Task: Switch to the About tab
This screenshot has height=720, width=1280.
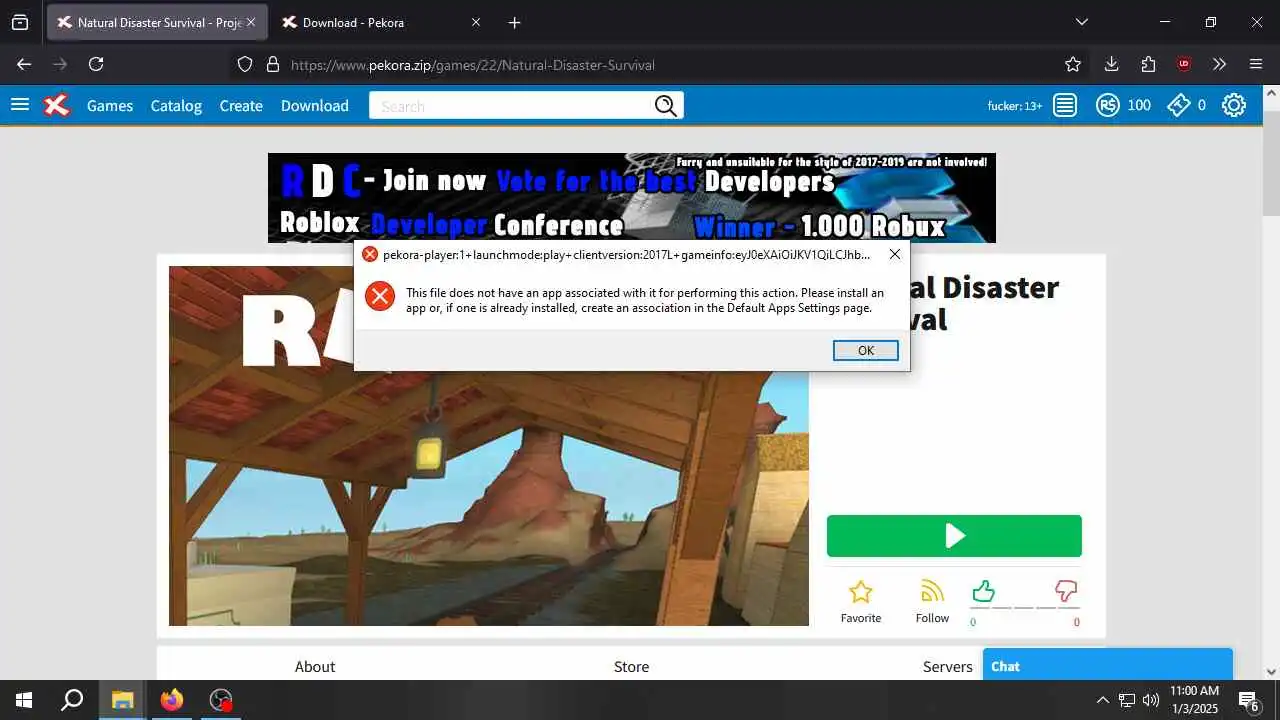Action: (x=315, y=666)
